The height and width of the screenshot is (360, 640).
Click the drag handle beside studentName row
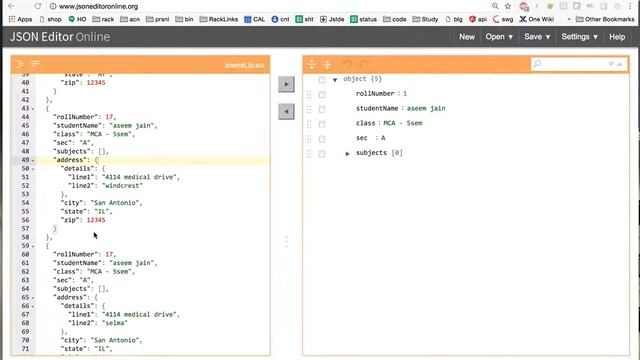coord(309,109)
